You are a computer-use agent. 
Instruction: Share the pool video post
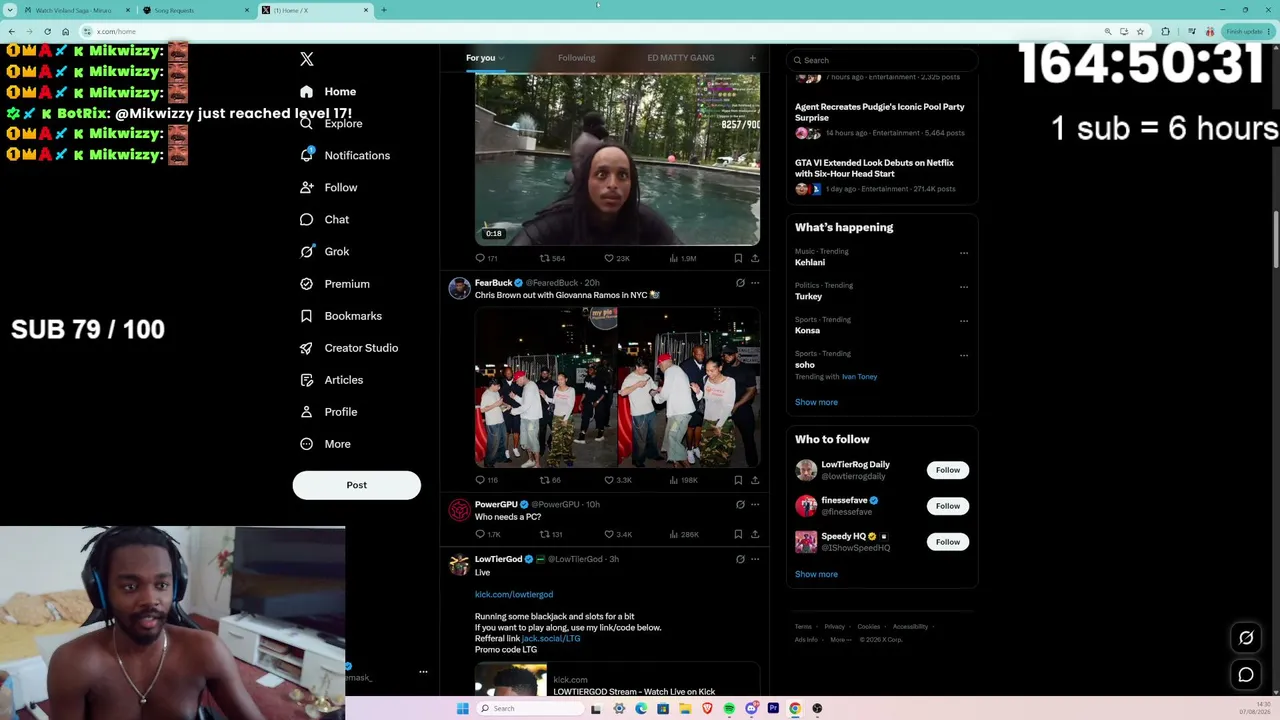pyautogui.click(x=755, y=258)
